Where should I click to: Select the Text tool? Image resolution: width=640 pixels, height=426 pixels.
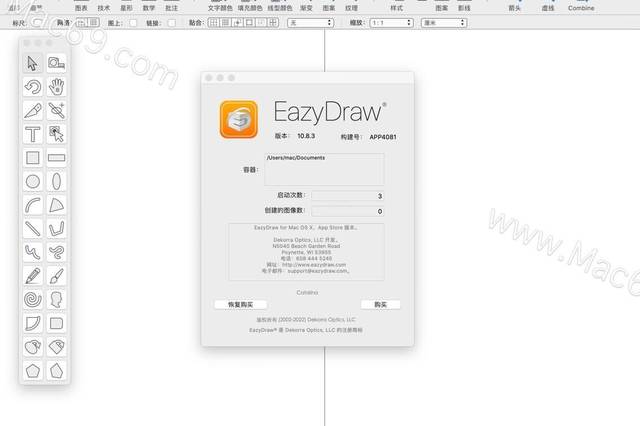[33, 134]
